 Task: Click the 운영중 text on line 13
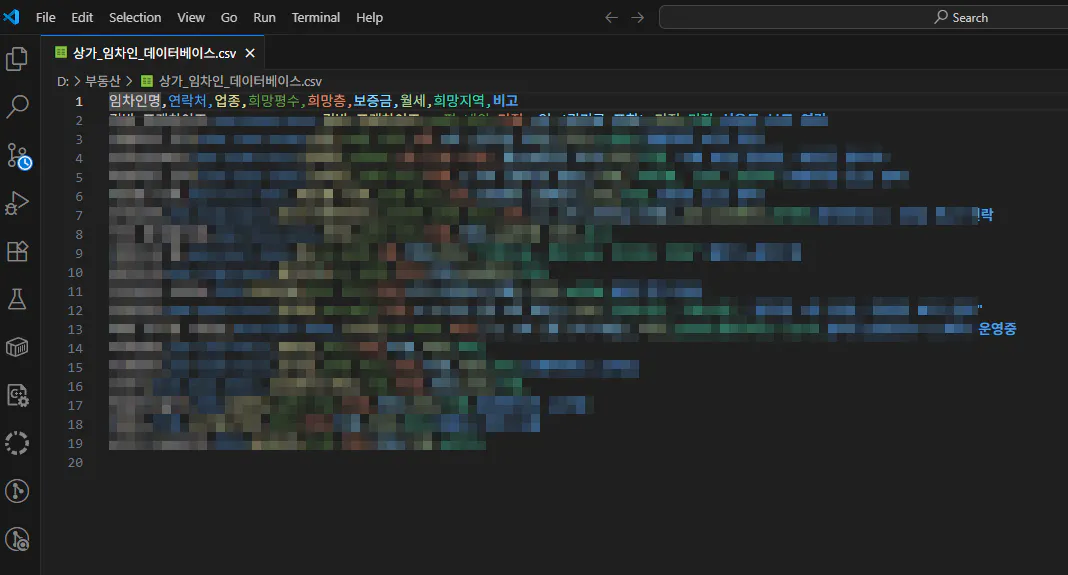point(997,329)
